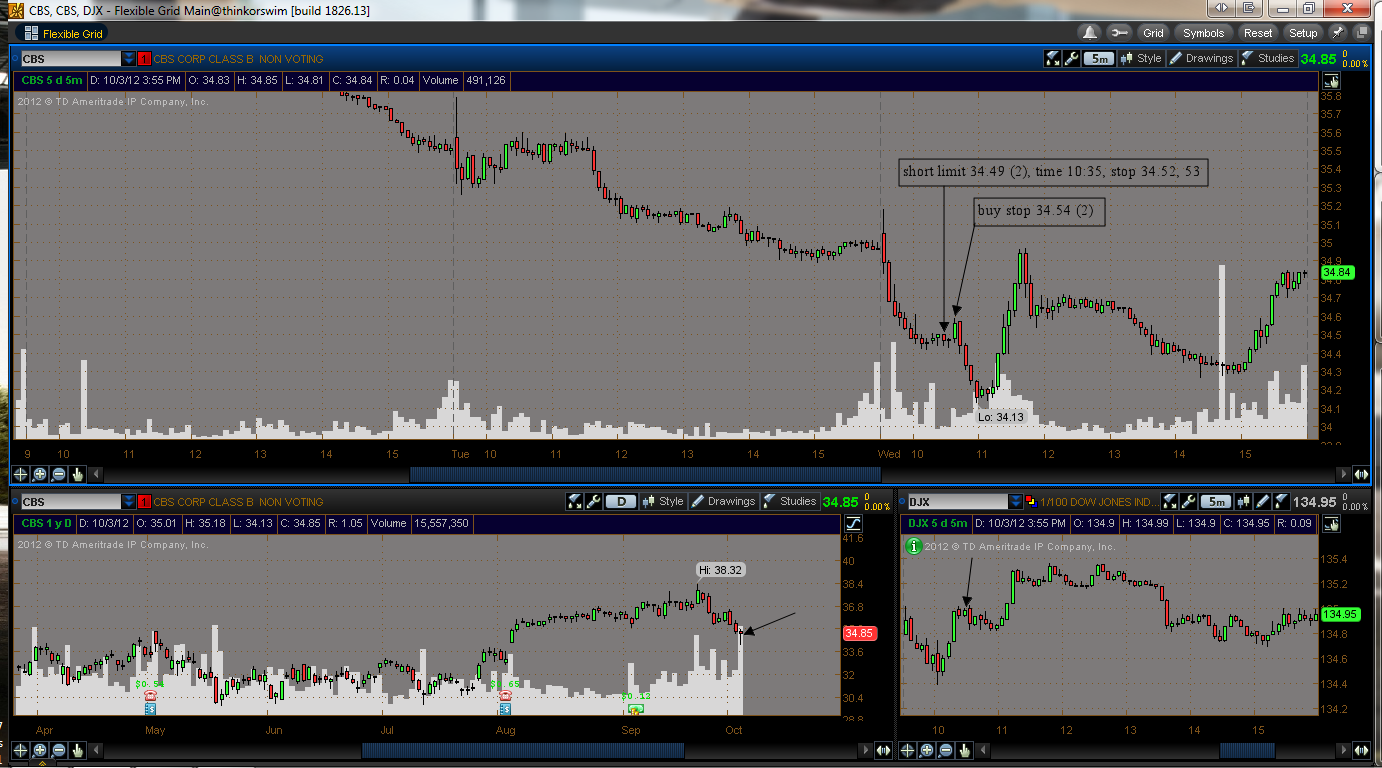Viewport: 1382px width, 768px height.
Task: Toggle 5m timeframe on top CBS chart
Action: pyautogui.click(x=1100, y=58)
